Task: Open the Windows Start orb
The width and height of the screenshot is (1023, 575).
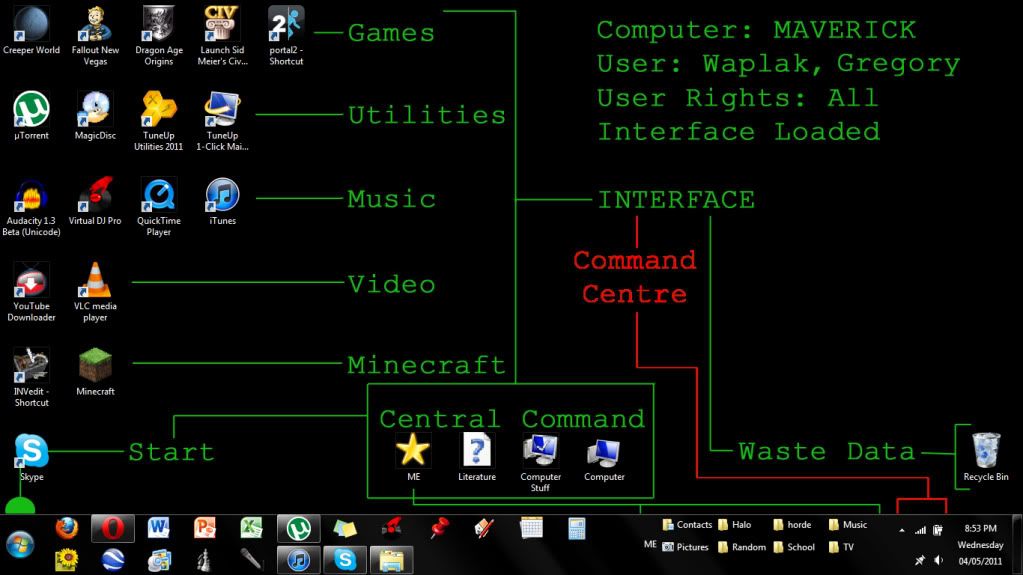Action: [x=20, y=544]
